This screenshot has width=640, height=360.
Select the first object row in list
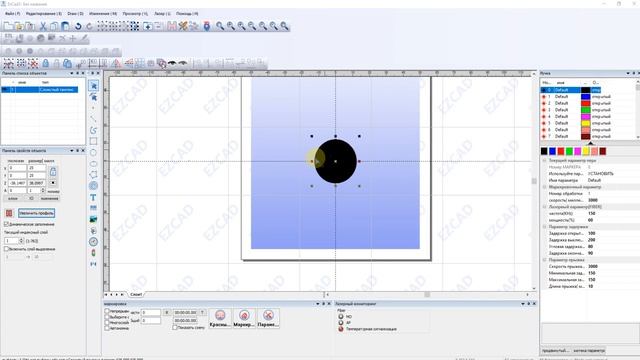coord(40,89)
